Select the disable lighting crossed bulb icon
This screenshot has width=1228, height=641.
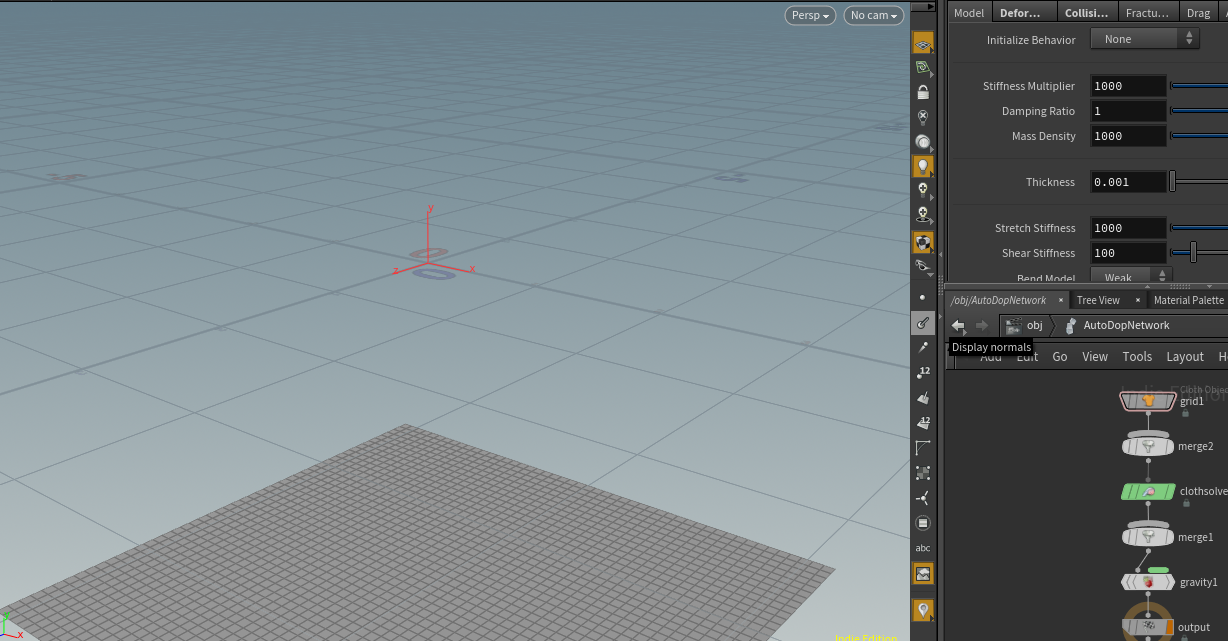pos(923,117)
